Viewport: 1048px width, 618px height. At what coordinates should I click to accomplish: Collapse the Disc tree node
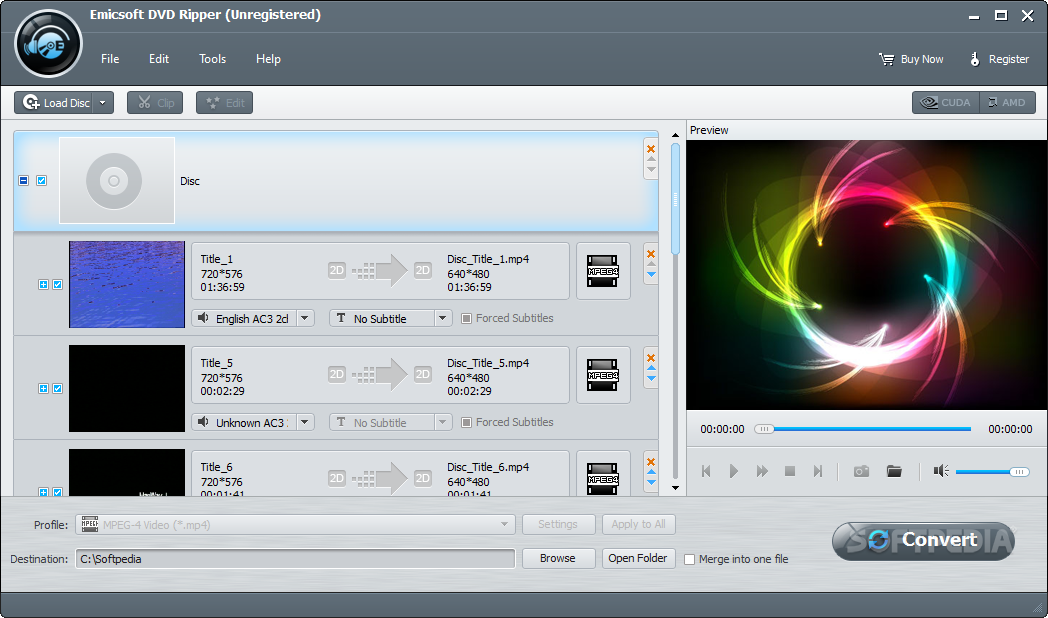pos(23,180)
